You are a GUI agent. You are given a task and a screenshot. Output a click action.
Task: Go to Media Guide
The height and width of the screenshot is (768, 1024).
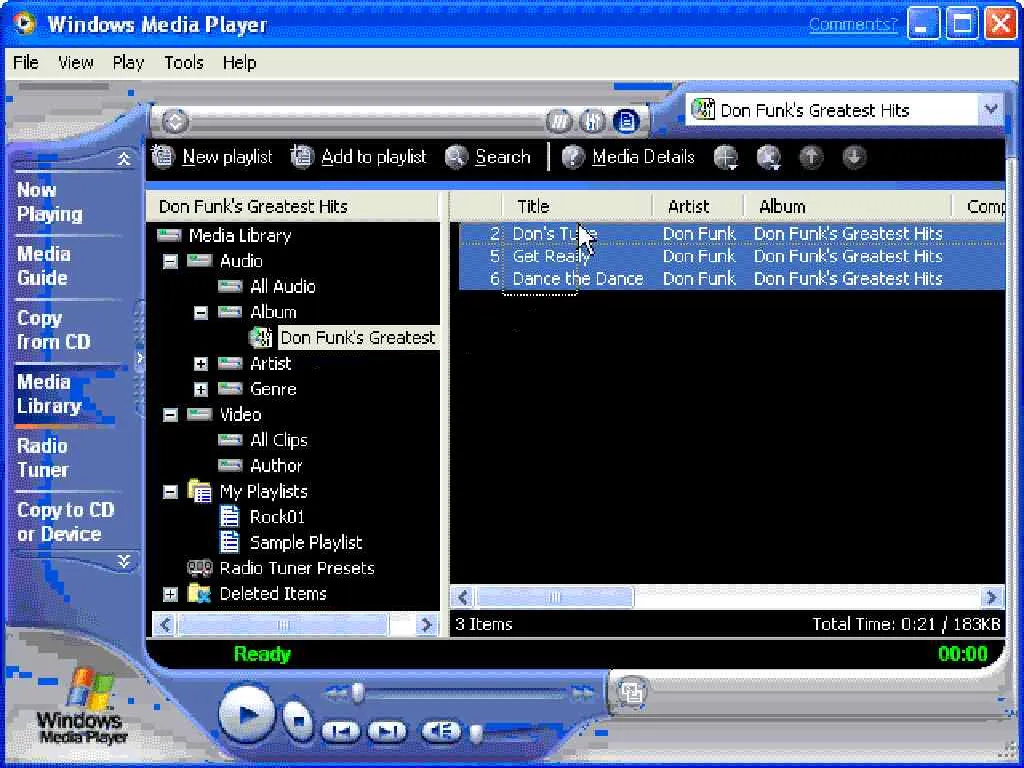point(43,266)
